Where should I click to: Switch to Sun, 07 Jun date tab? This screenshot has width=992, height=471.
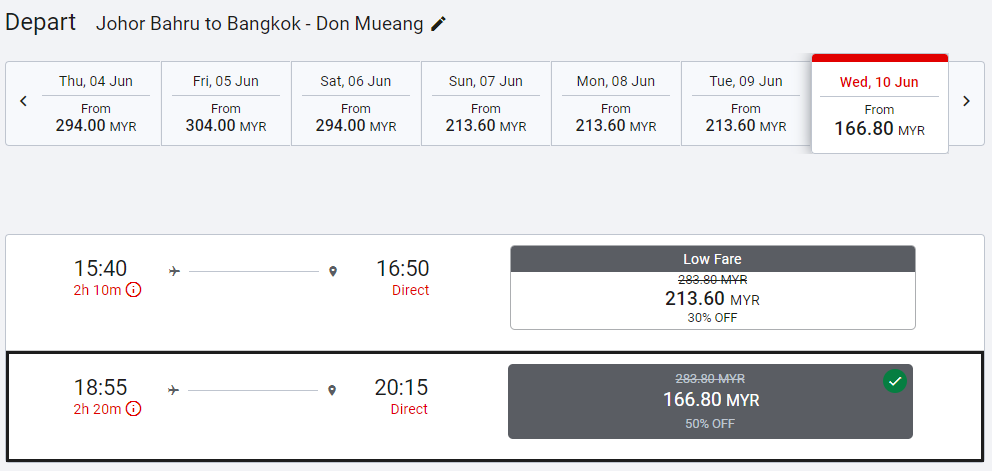[x=486, y=103]
